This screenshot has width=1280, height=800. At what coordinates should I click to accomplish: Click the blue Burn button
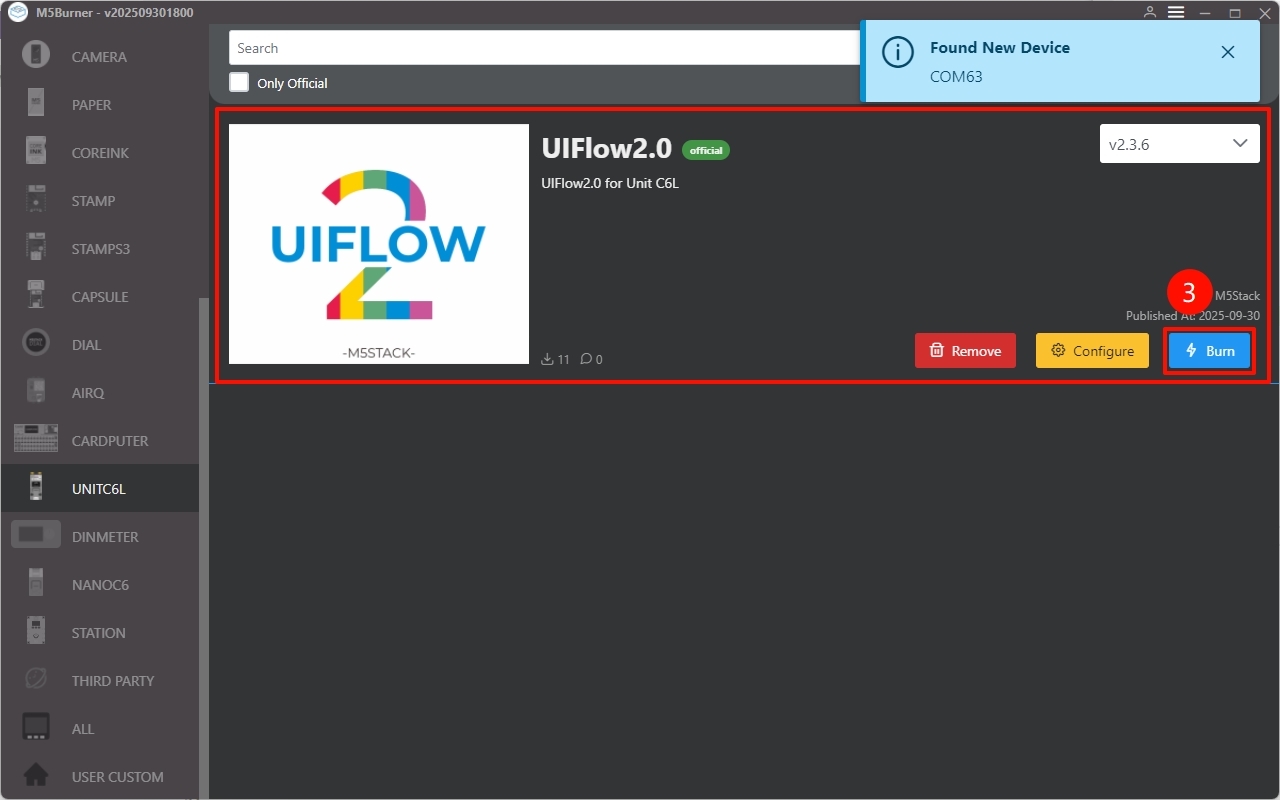[x=1209, y=351]
